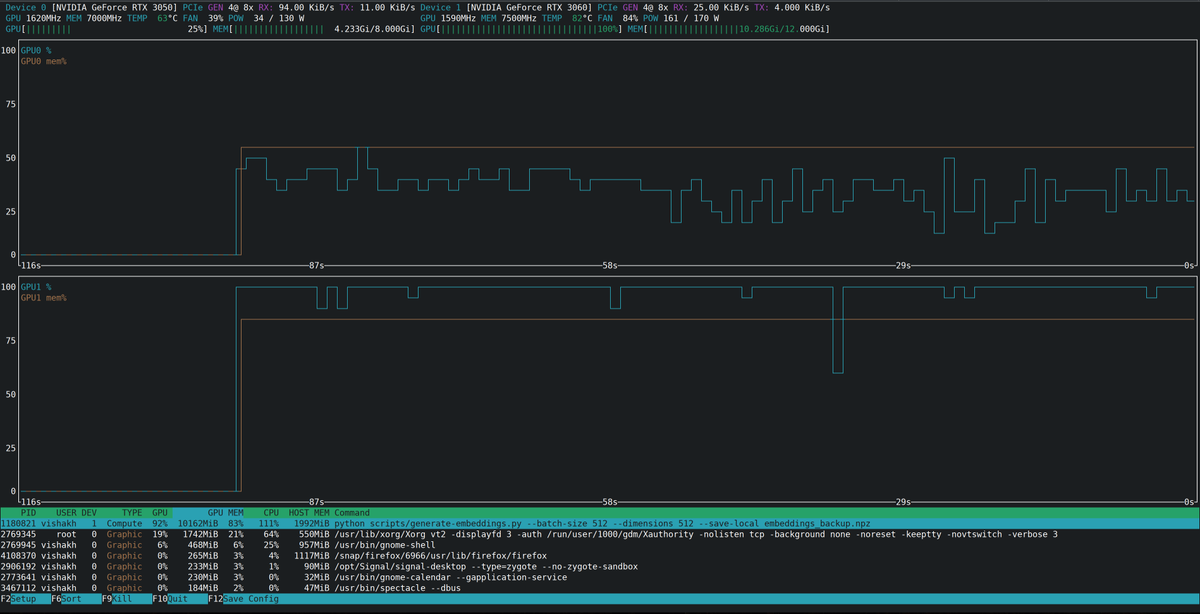This screenshot has width=1200, height=614.
Task: Select the /usr/lib/xorg/Xorg command entry
Action: pyautogui.click(x=696, y=534)
